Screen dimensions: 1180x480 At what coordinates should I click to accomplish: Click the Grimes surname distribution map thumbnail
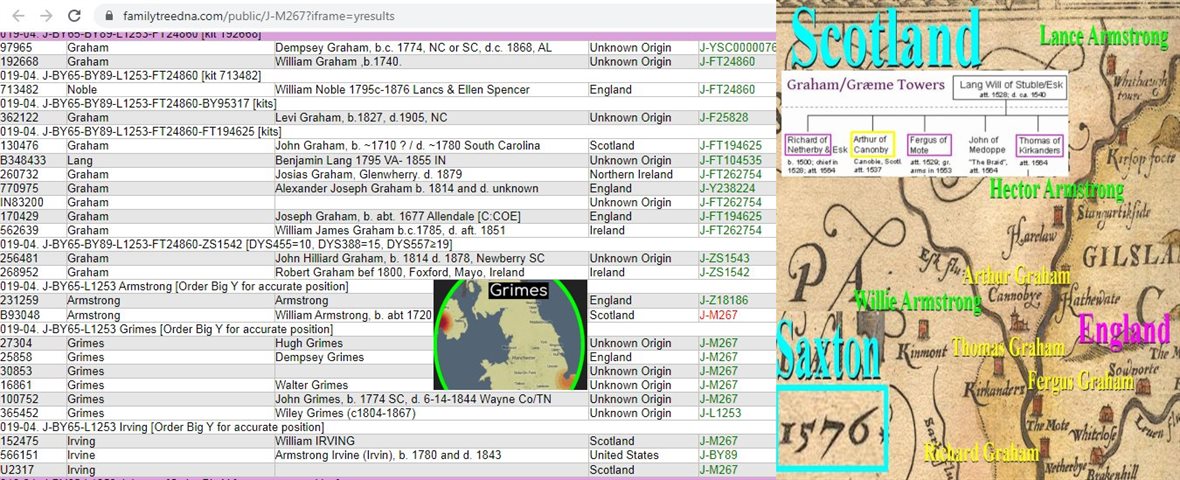click(x=510, y=335)
